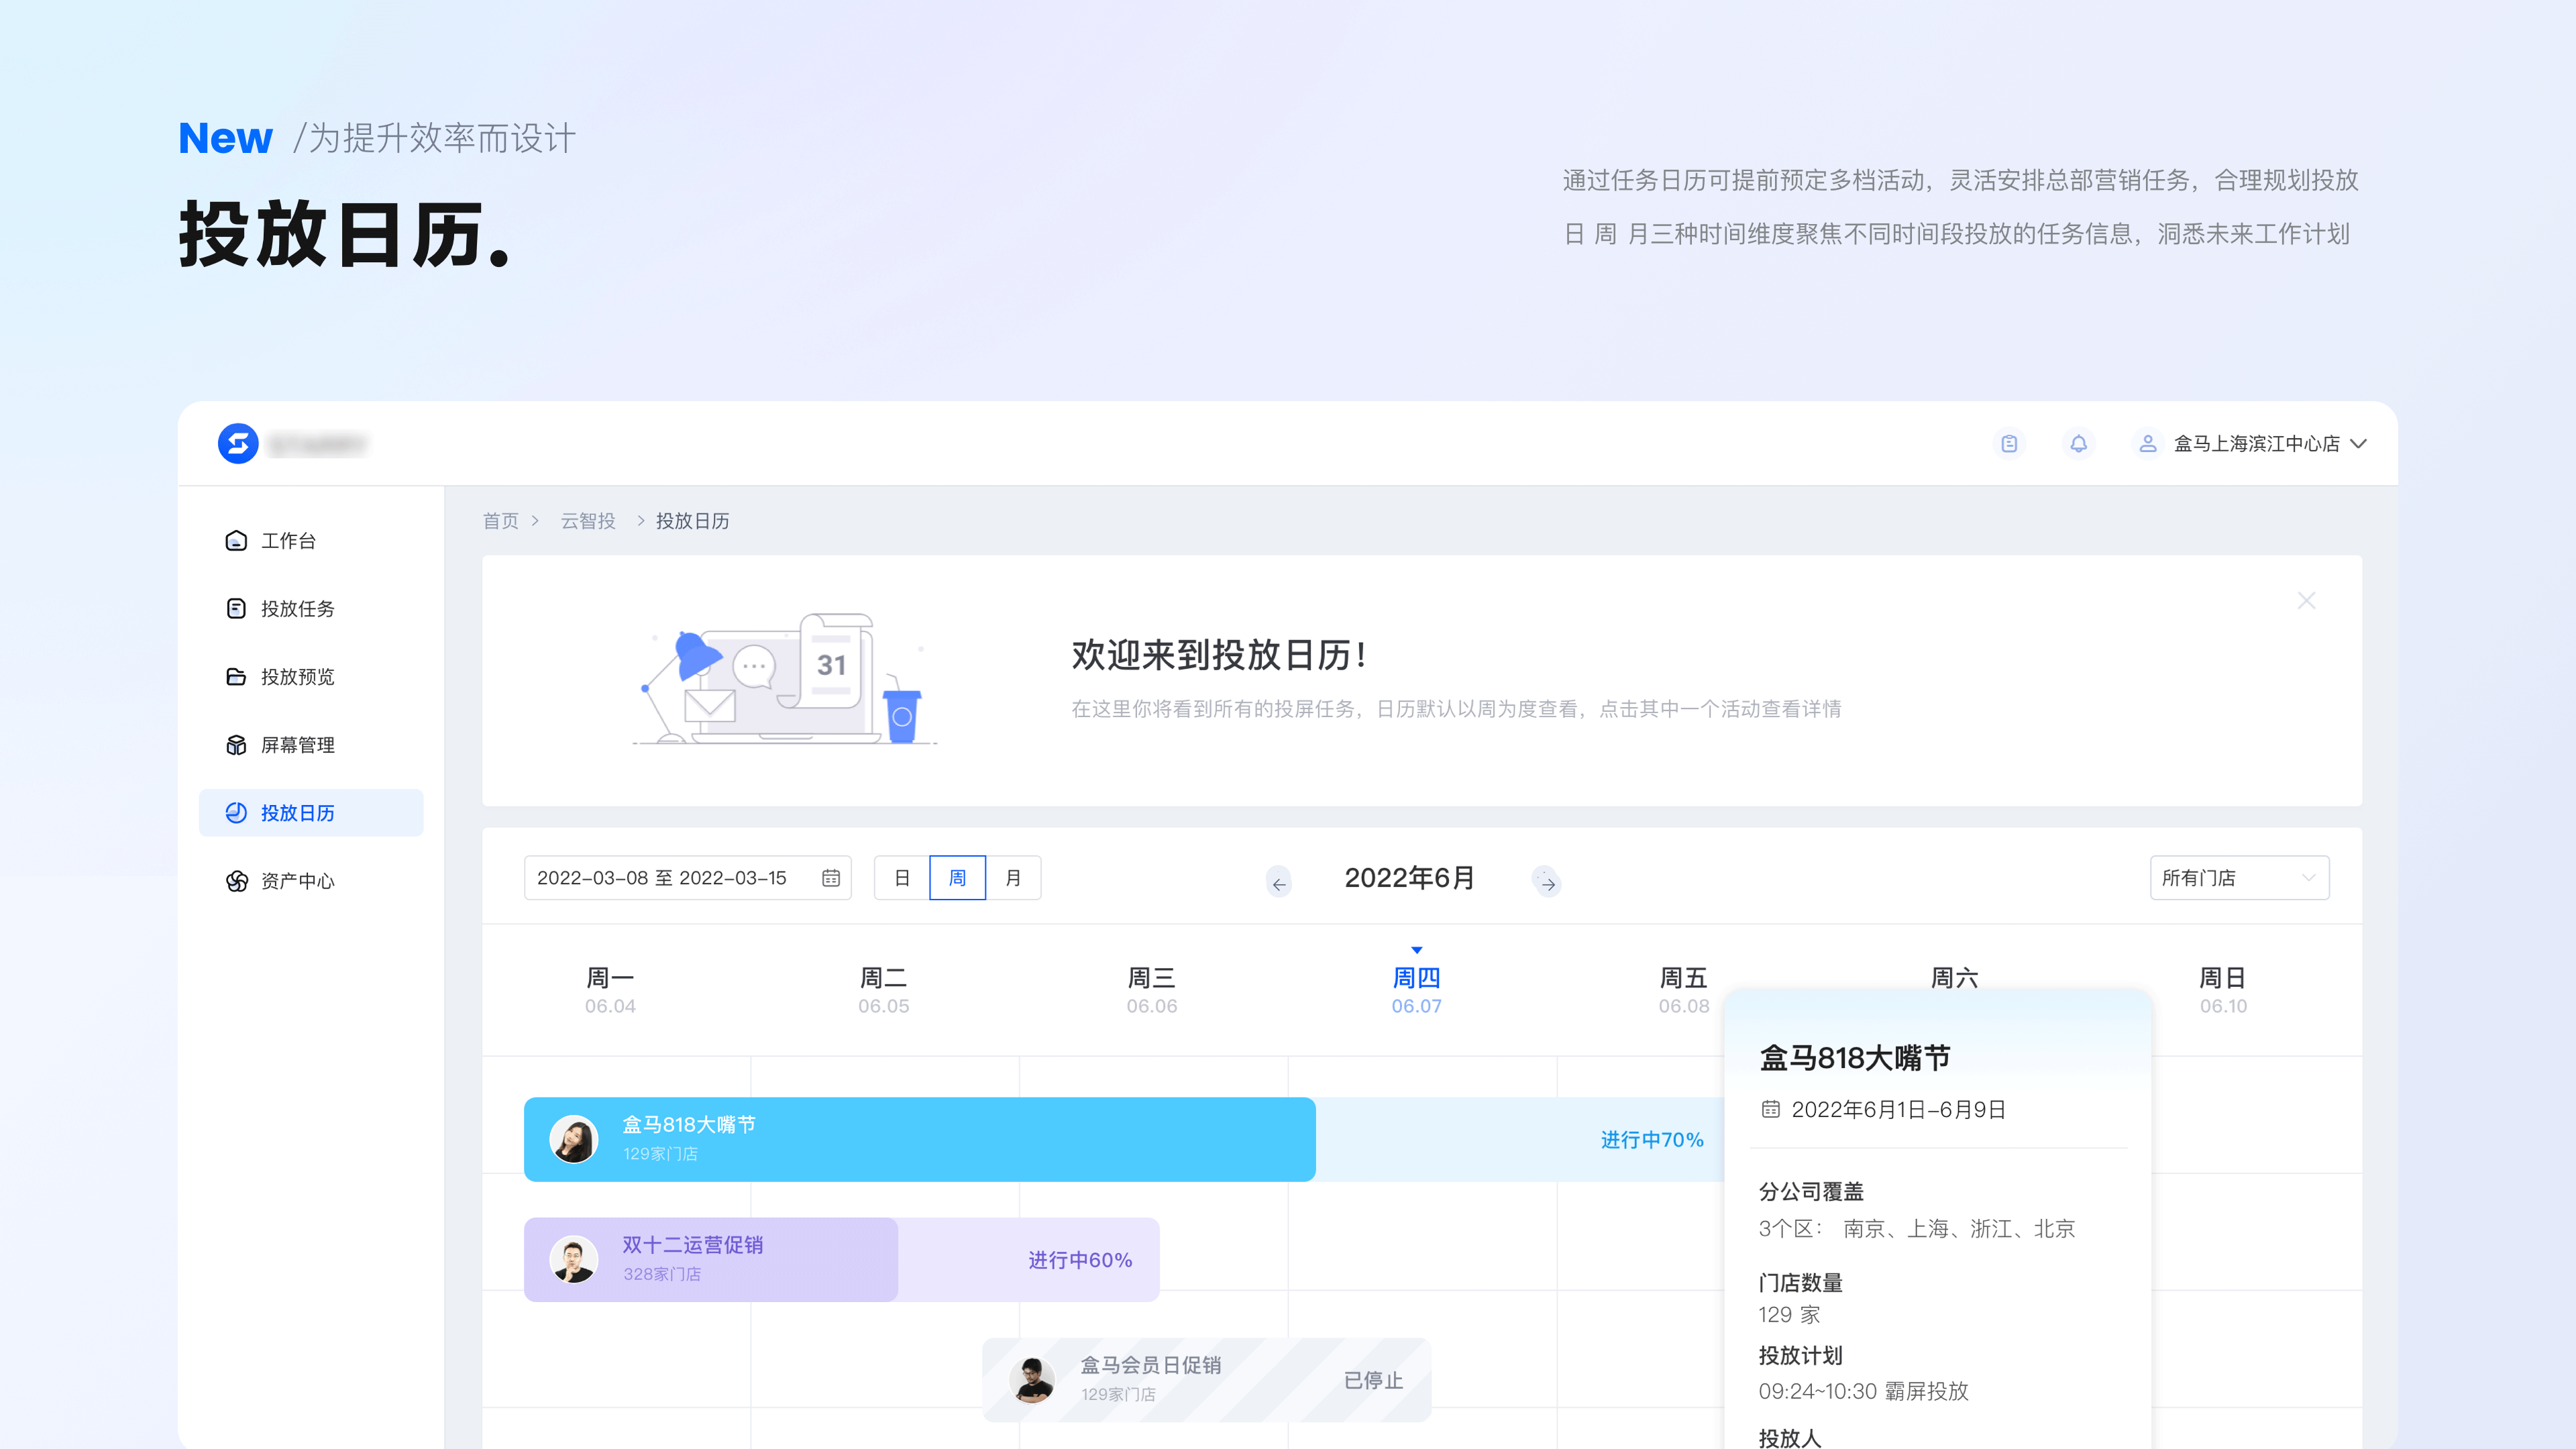Select 周一 06.04 column header

[610, 990]
